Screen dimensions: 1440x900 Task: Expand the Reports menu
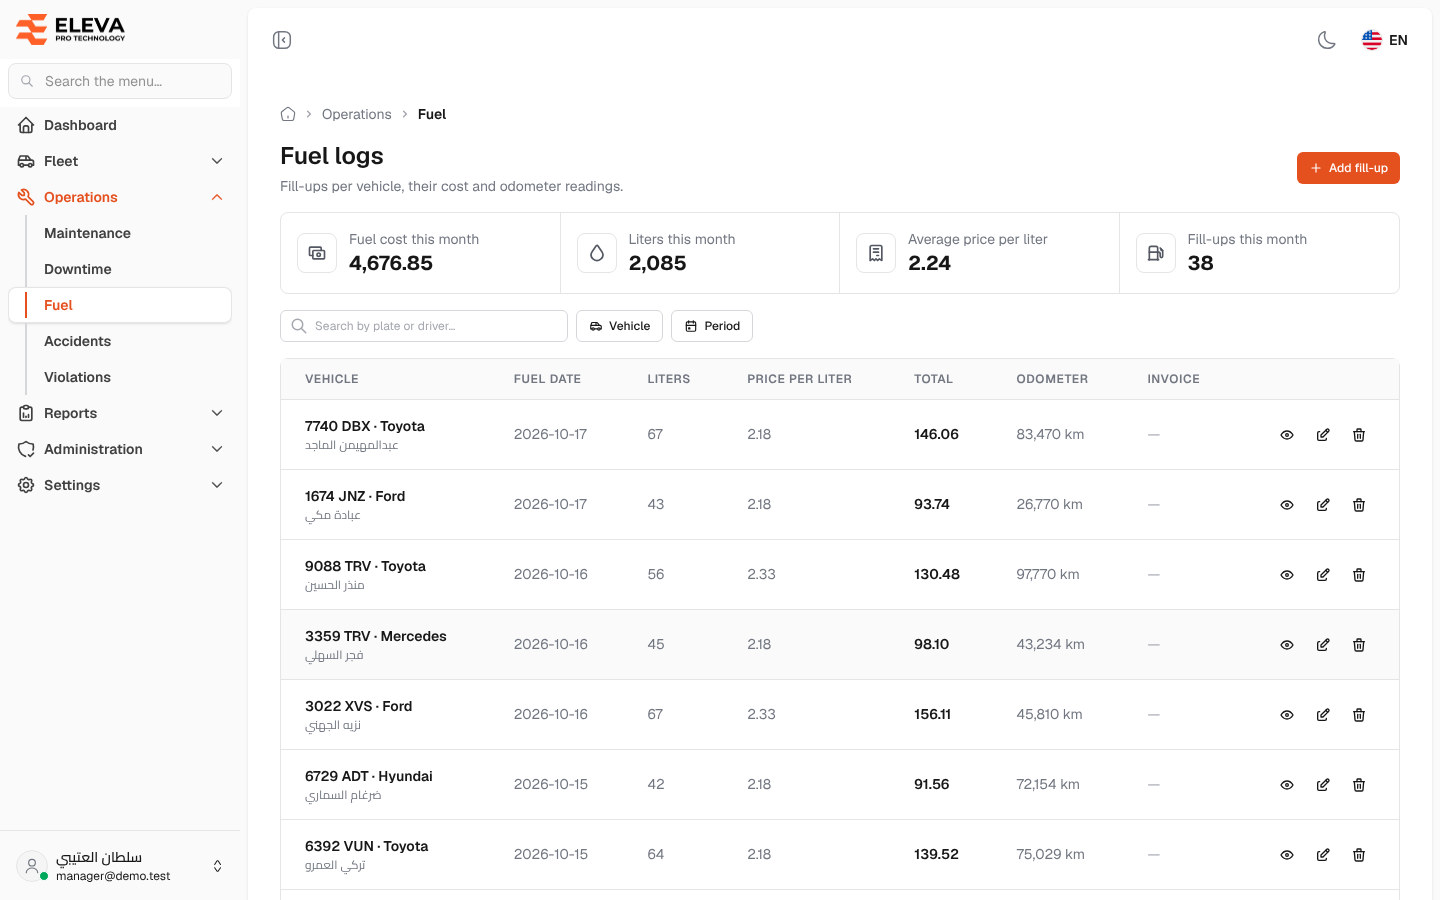point(120,413)
